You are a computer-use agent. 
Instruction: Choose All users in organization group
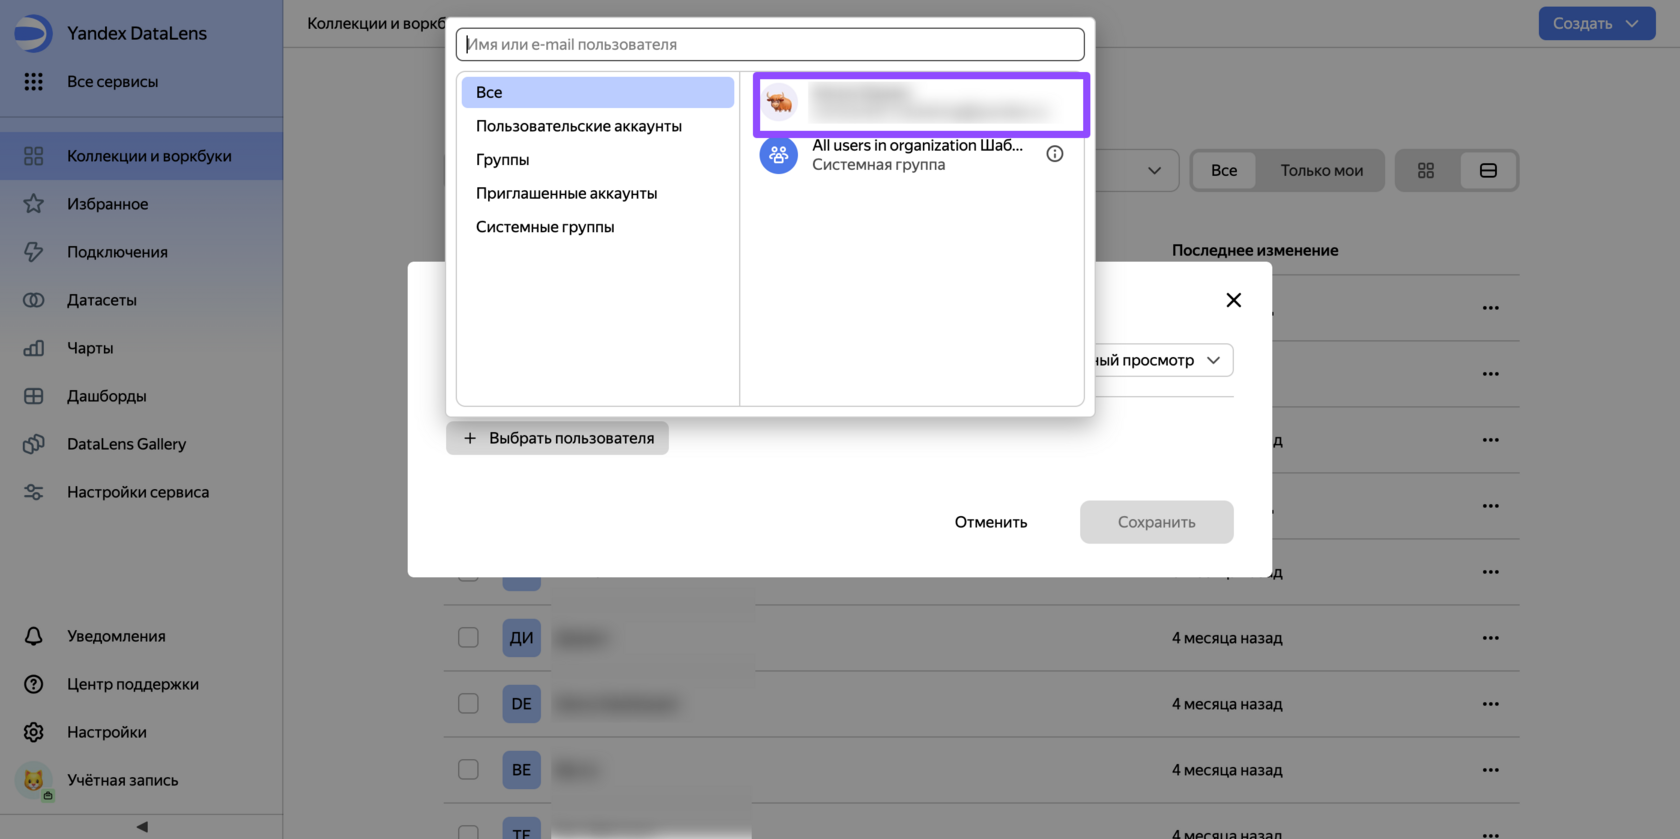(x=912, y=155)
